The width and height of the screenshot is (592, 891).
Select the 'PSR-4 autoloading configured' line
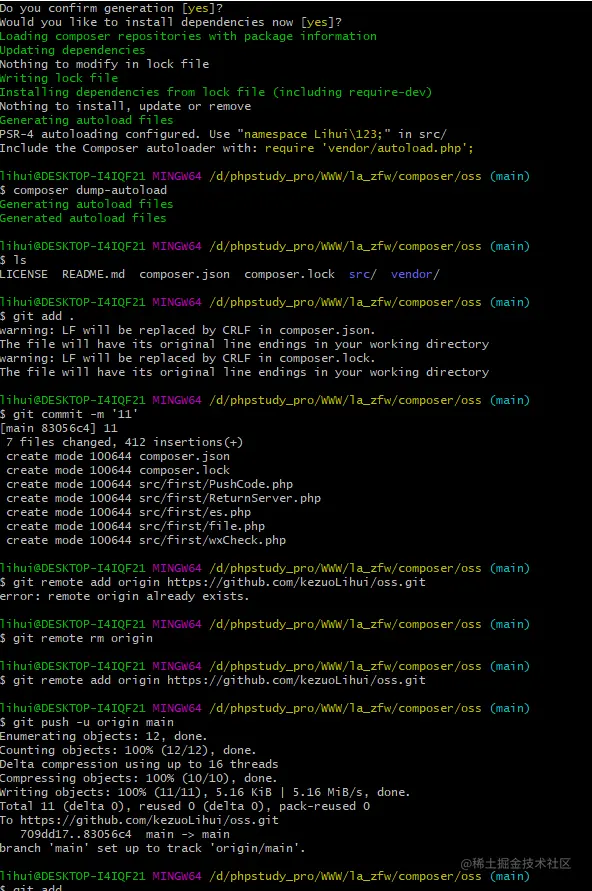point(223,134)
